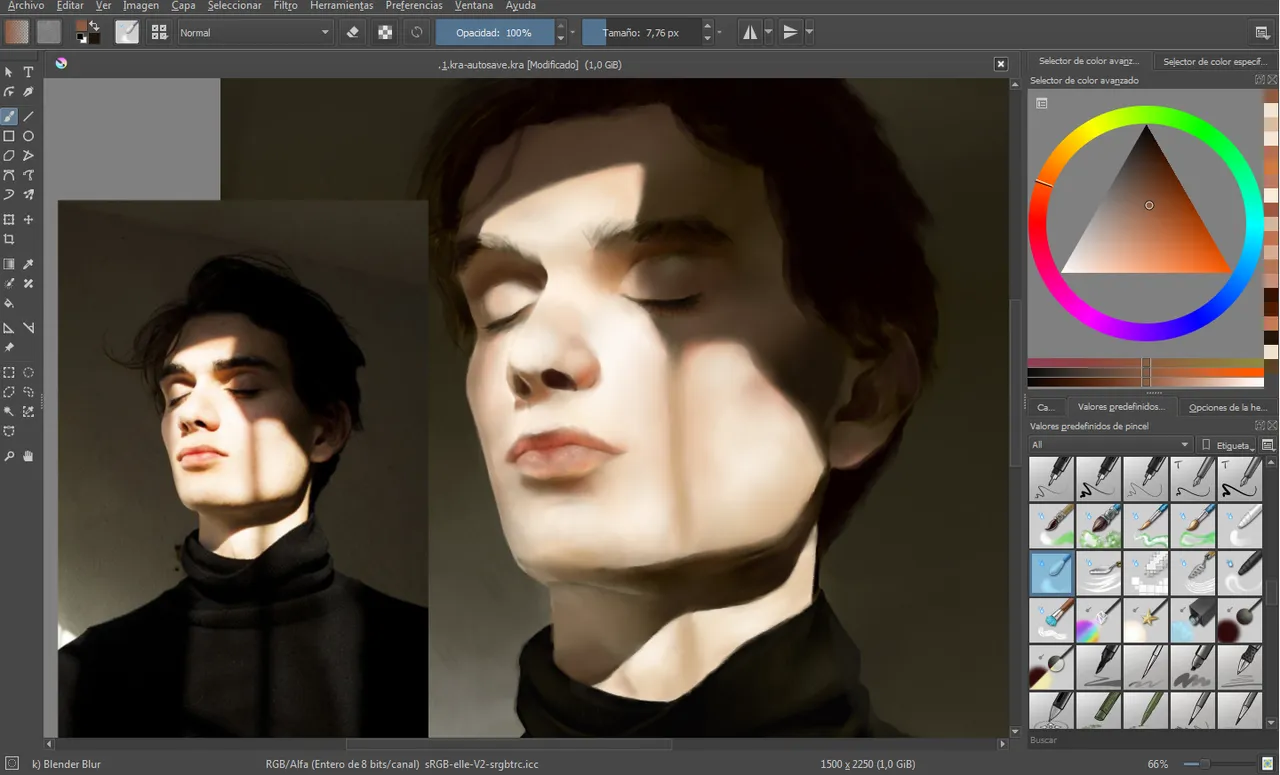Select the Assistant ruler tool
Viewport: 1280px width, 775px height.
click(9, 328)
